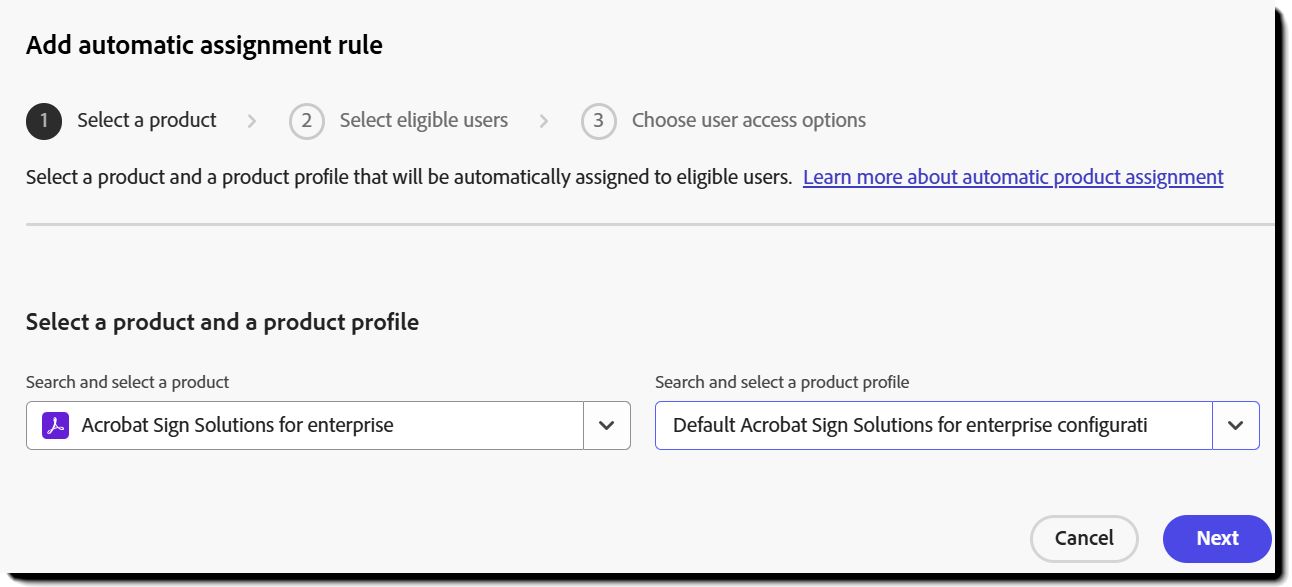1292x587 pixels.
Task: Go to Select a product step
Action: coord(147,120)
